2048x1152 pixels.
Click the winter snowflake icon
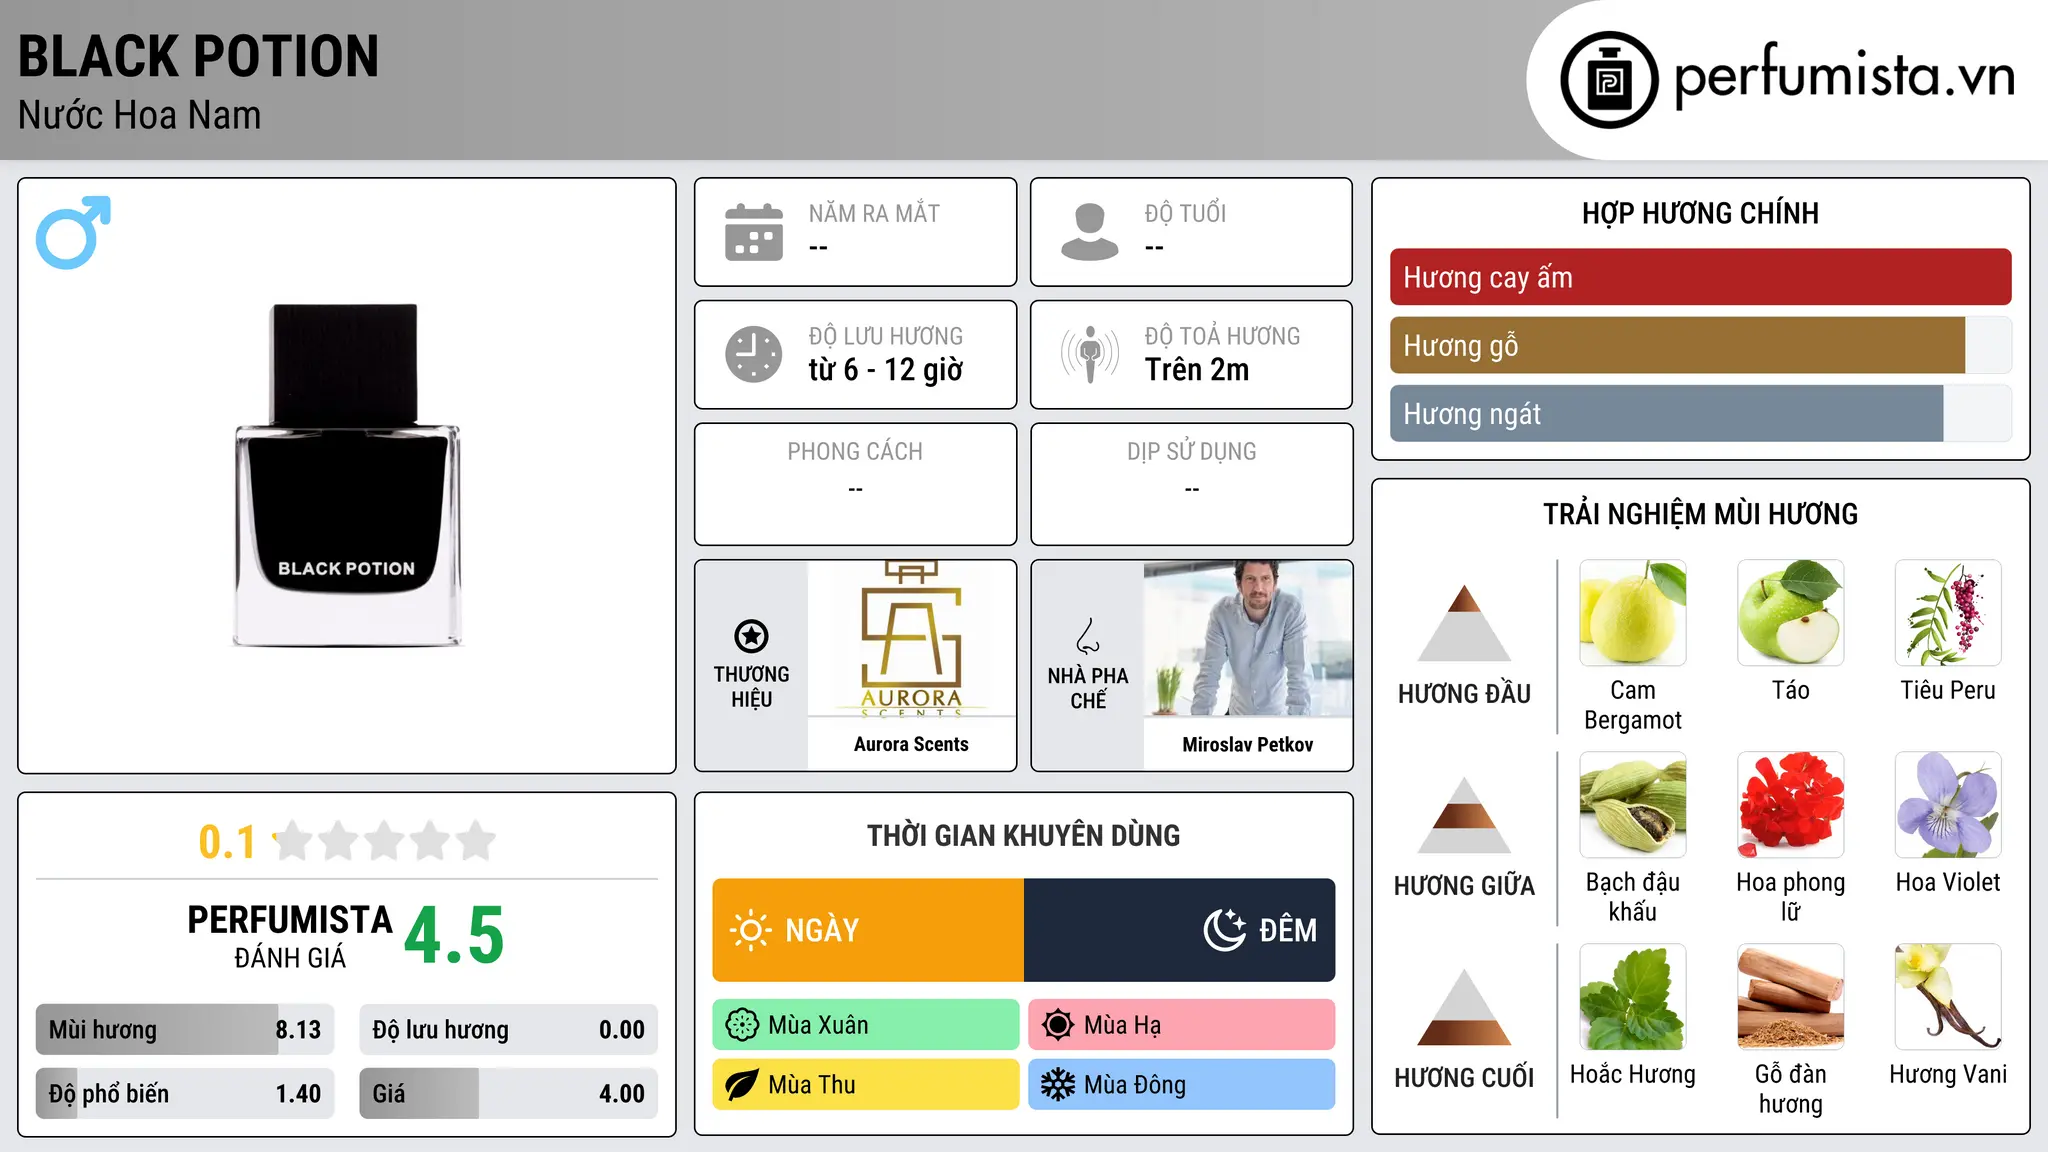tap(1058, 1085)
